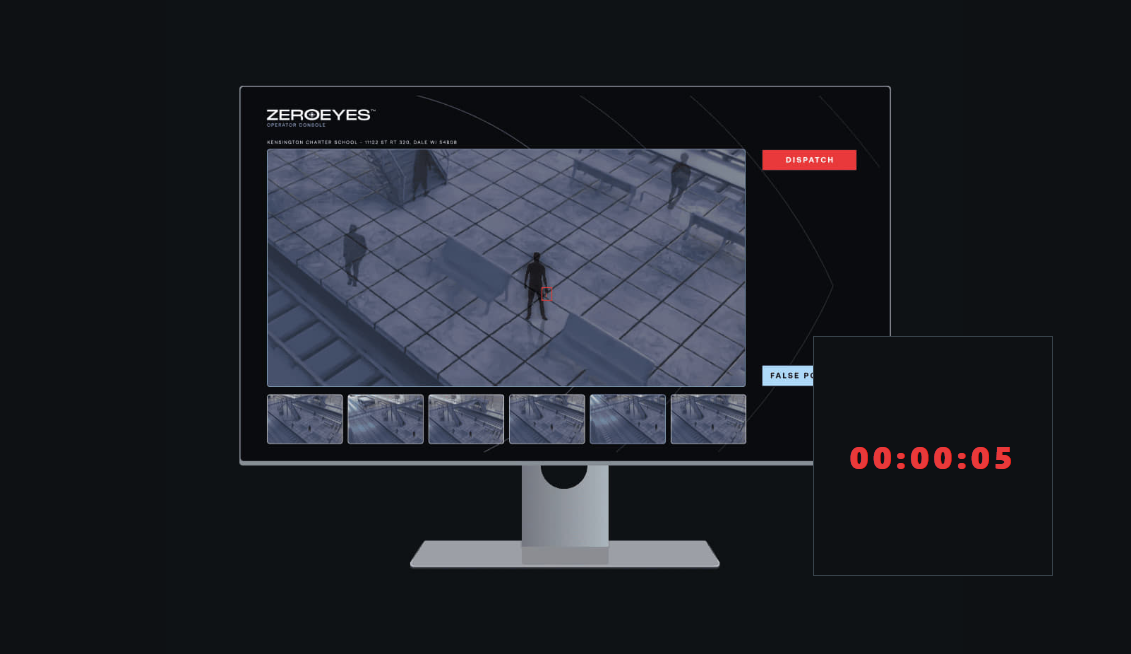Select the first camera feed thumbnail

304,418
